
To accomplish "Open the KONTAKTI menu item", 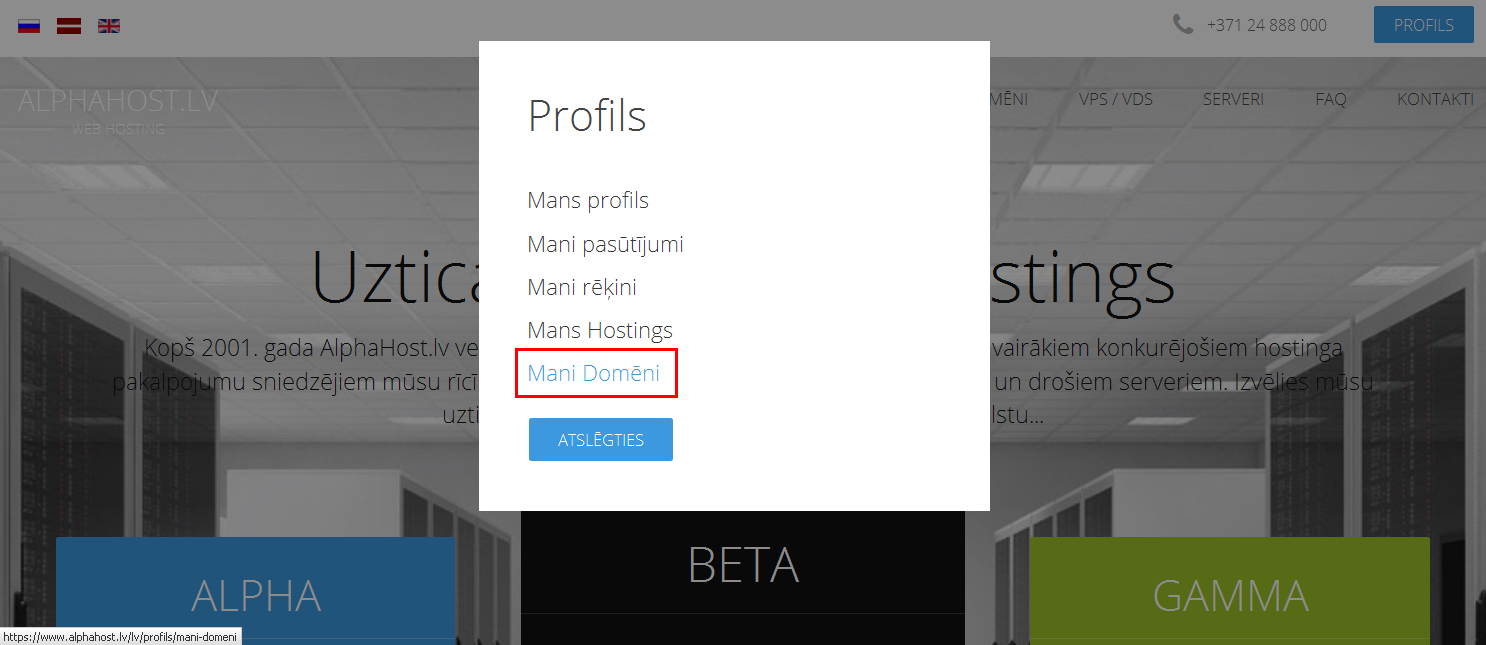I will [x=1435, y=99].
